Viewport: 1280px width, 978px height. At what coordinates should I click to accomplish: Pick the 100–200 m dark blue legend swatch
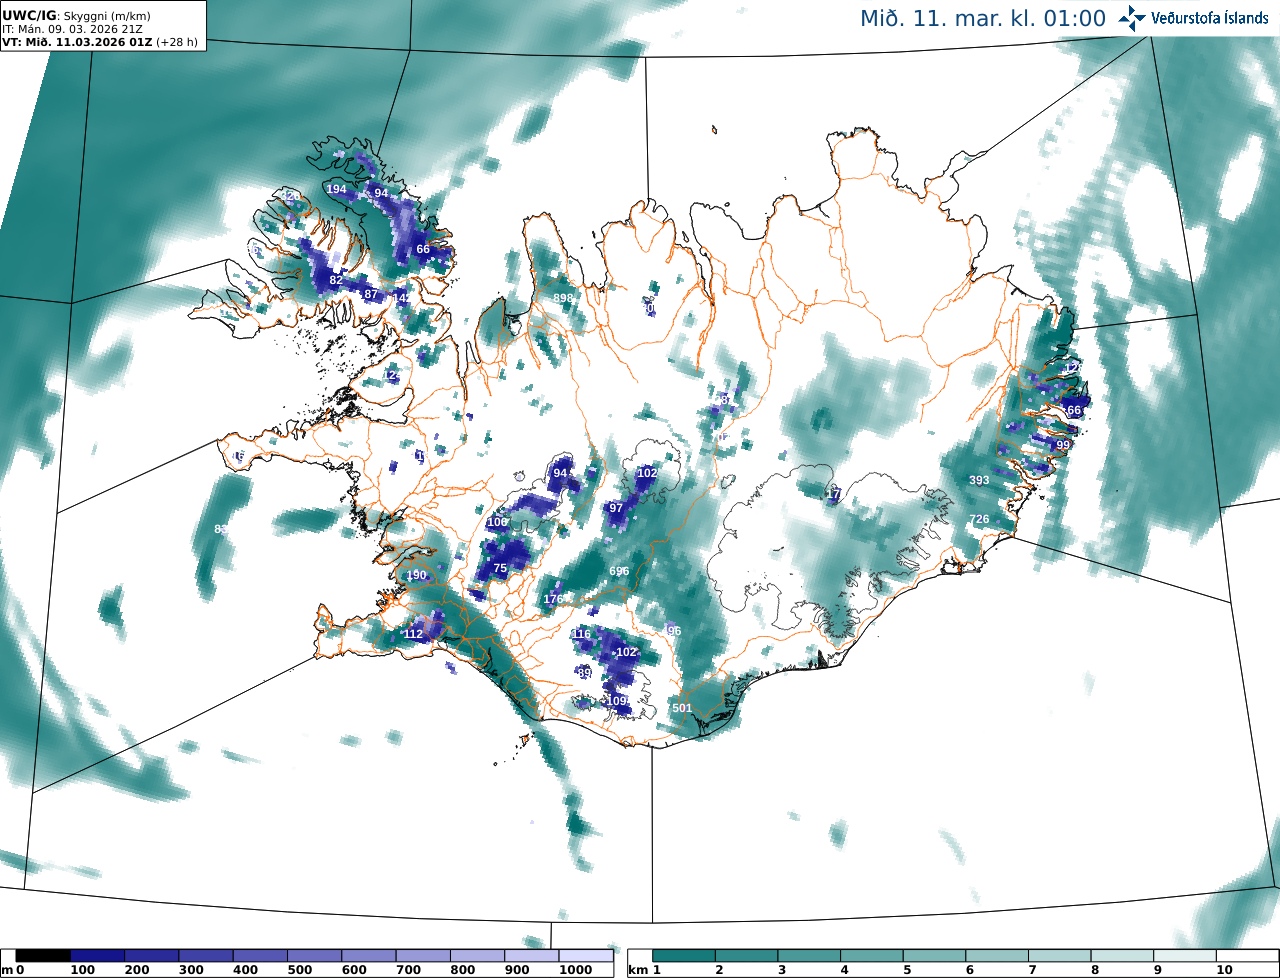click(x=97, y=956)
